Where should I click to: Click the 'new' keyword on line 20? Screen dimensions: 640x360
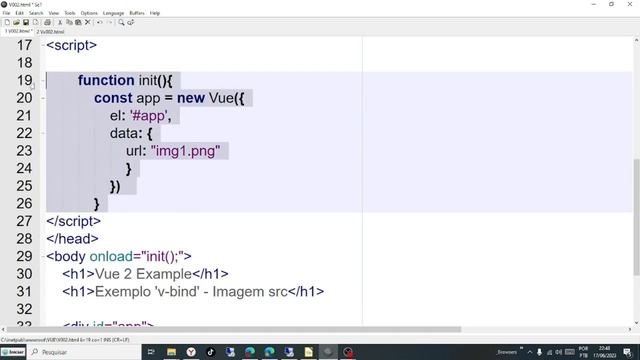coord(191,98)
